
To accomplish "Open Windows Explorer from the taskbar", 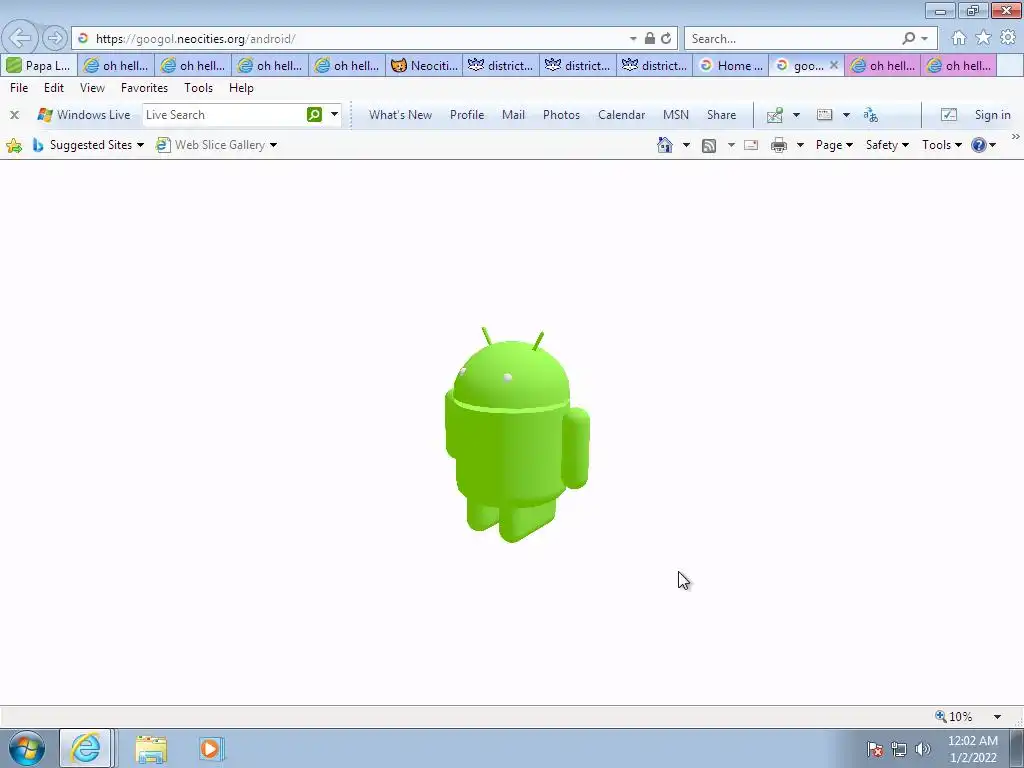I will point(151,748).
